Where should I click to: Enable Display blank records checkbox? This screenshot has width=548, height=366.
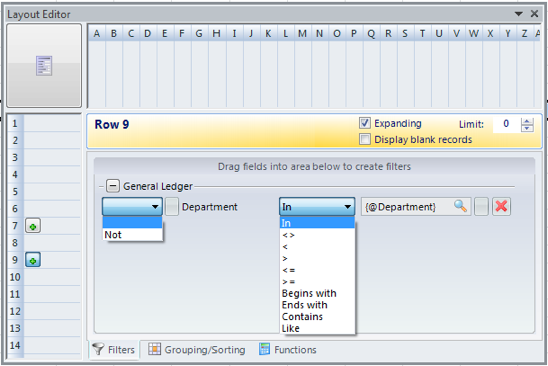pos(365,139)
